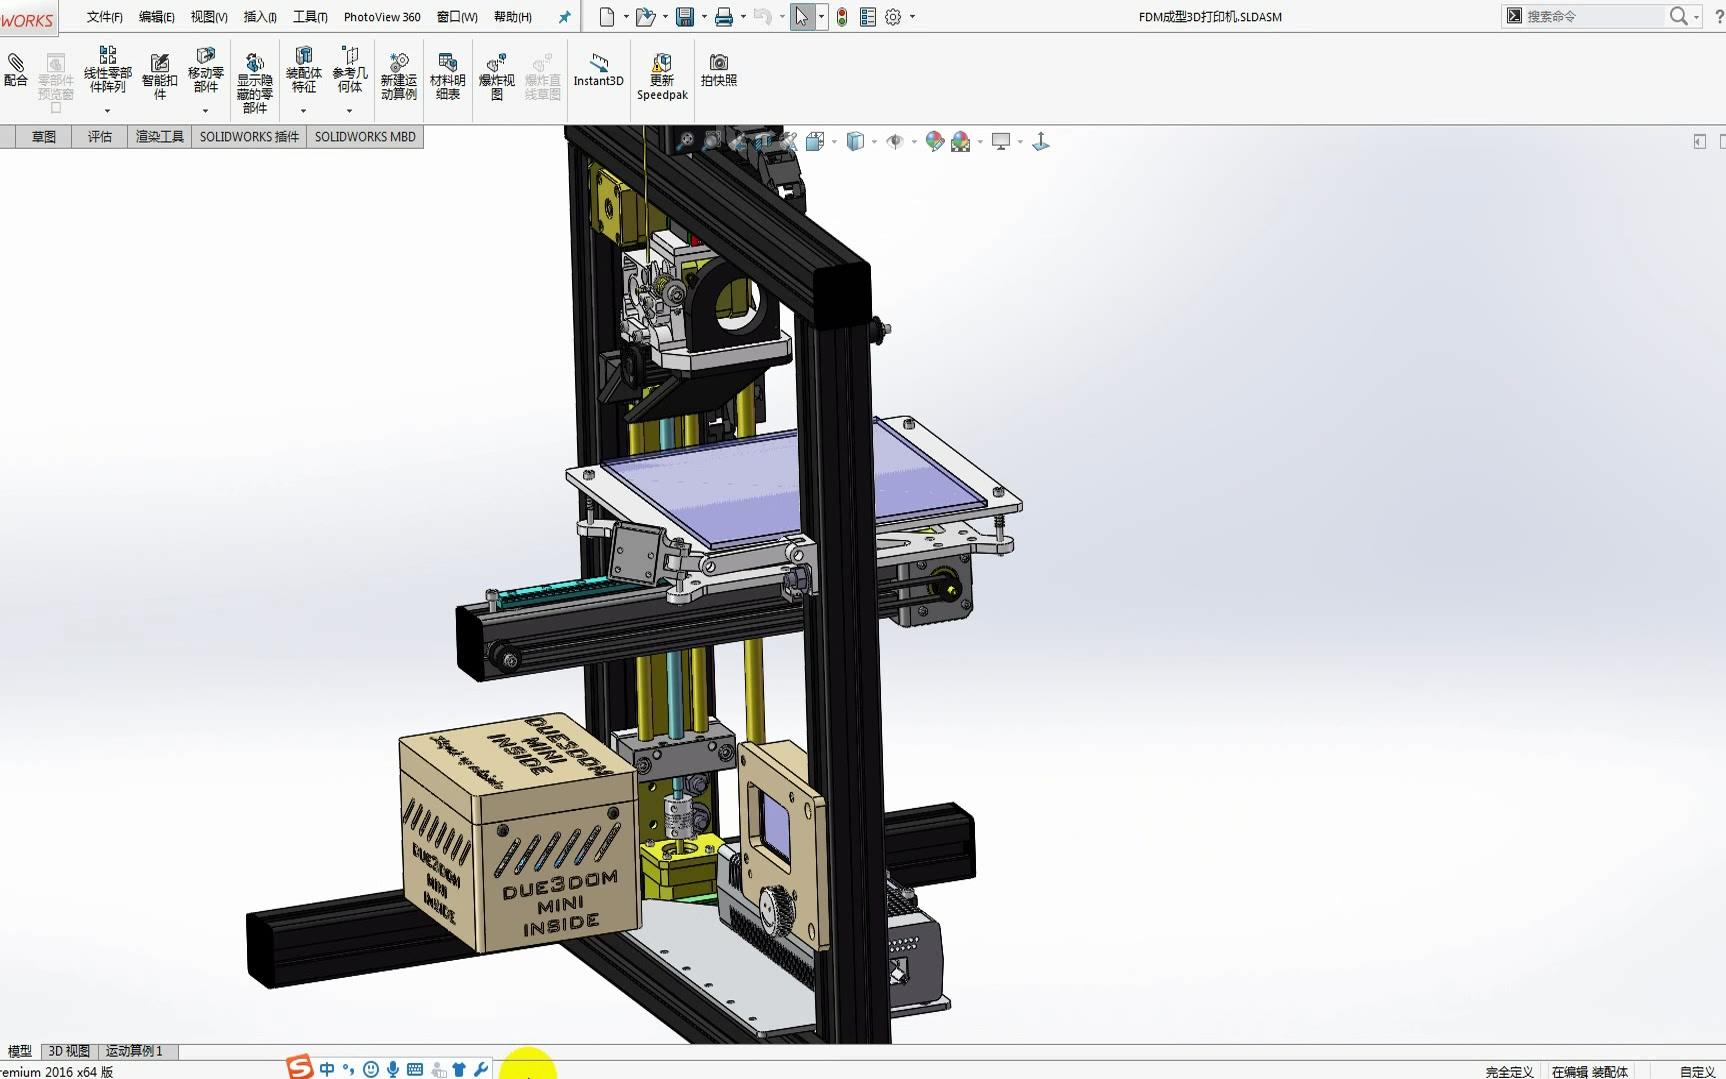
Task: Toggle Sogou 中 Chinese input mode
Action: [x=327, y=1069]
